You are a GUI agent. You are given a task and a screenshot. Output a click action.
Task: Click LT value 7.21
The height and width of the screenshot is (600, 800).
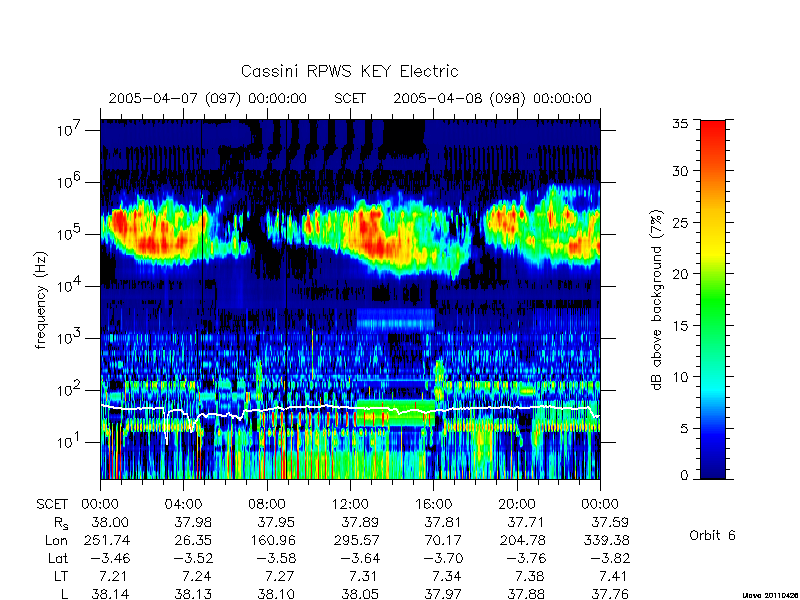[x=113, y=576]
